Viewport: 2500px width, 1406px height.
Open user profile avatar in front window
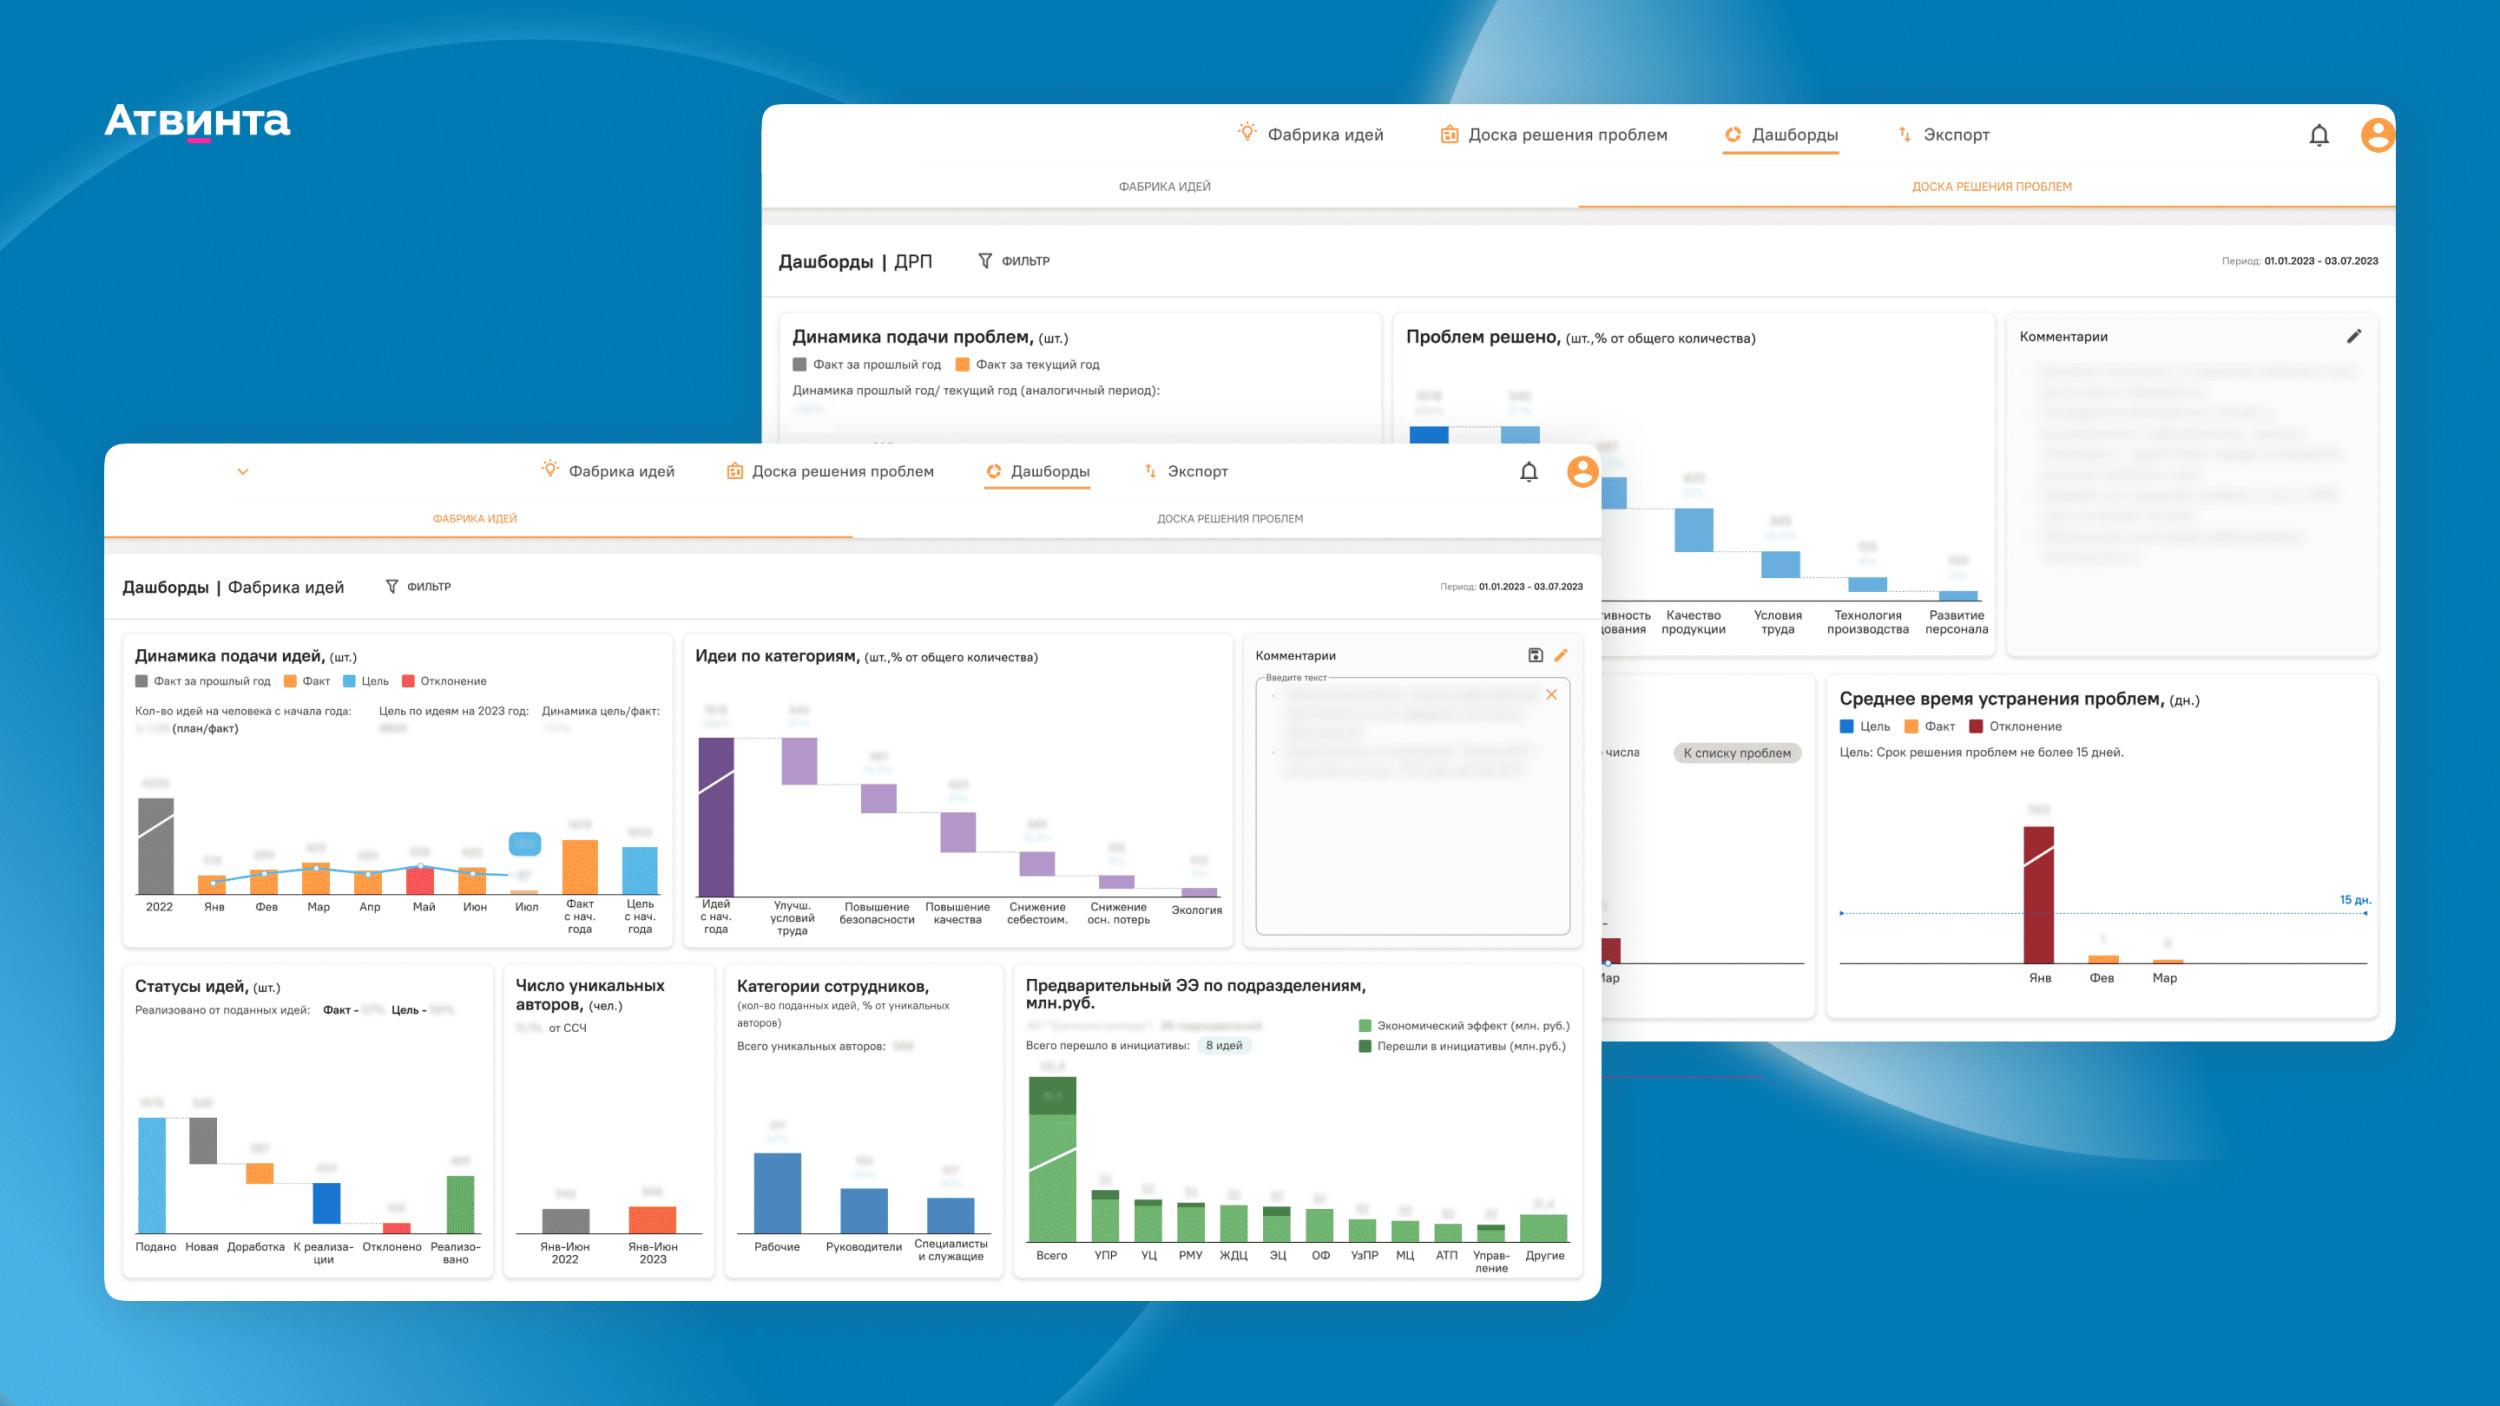(x=1582, y=471)
